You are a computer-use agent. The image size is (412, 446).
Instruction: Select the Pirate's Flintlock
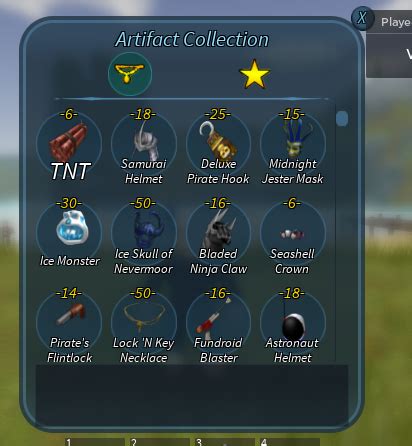point(69,323)
